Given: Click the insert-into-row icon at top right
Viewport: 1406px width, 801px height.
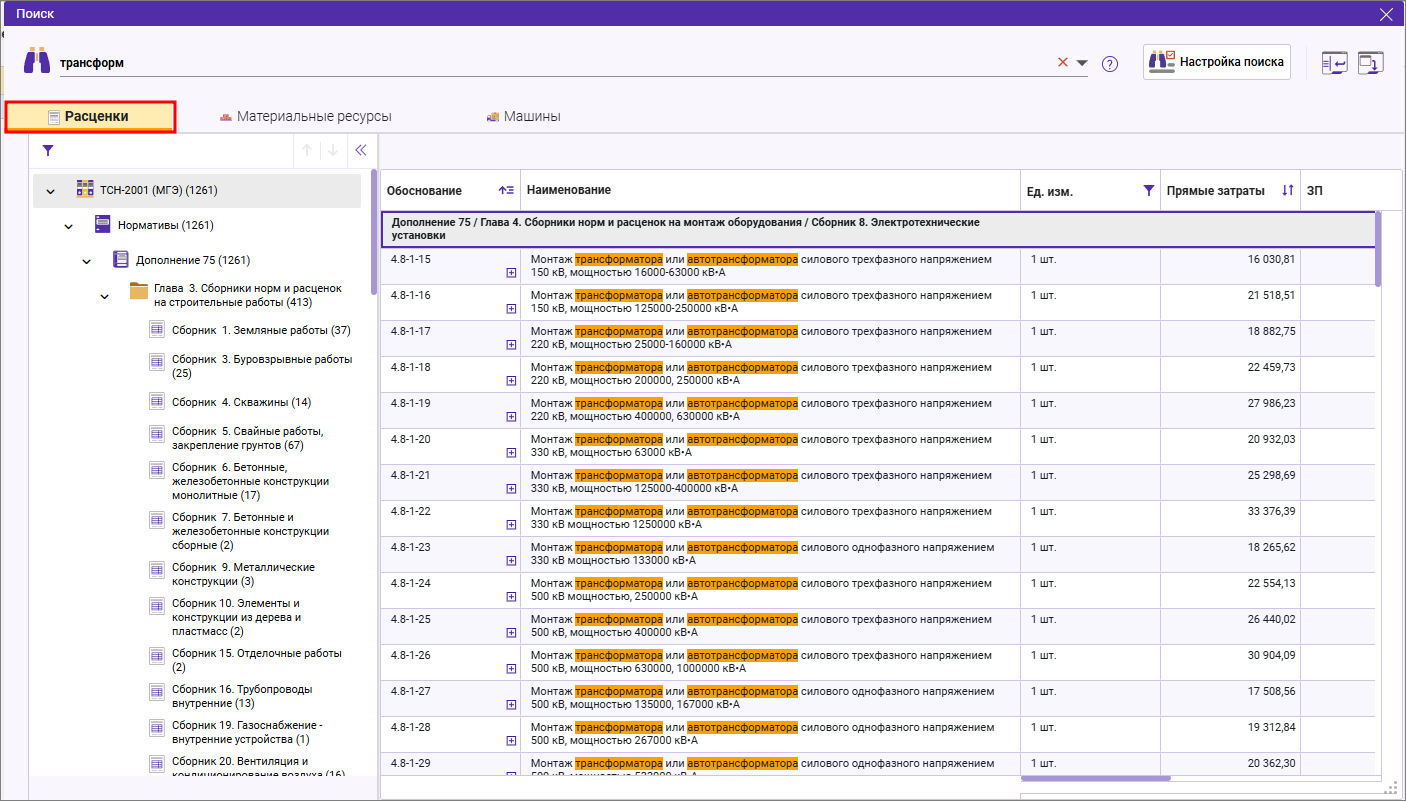Looking at the screenshot, I should pos(1334,63).
